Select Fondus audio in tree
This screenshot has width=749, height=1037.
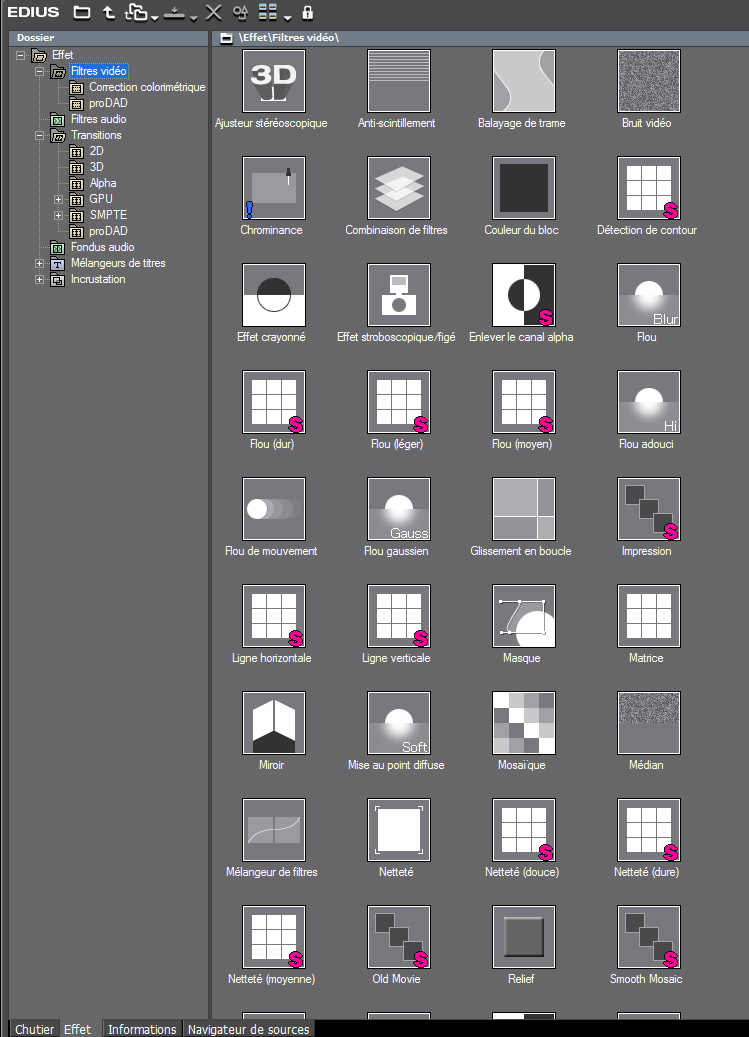coord(102,247)
